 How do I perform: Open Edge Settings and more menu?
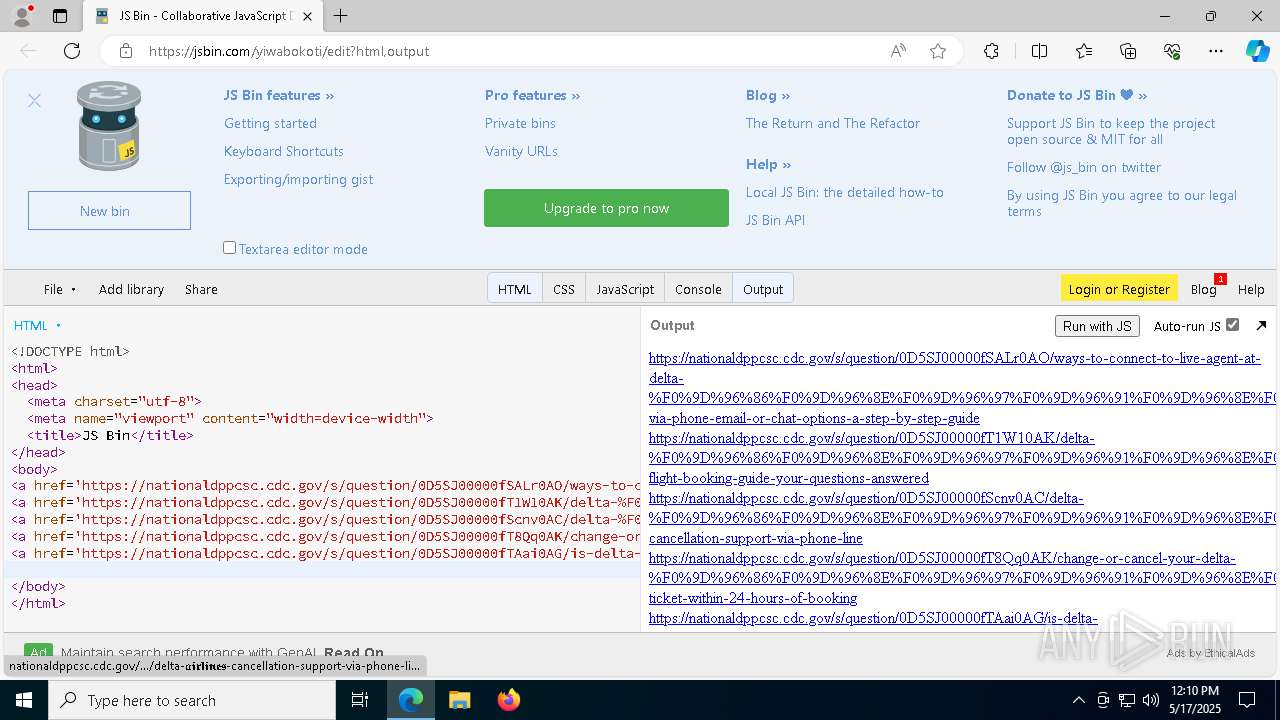pyautogui.click(x=1216, y=51)
